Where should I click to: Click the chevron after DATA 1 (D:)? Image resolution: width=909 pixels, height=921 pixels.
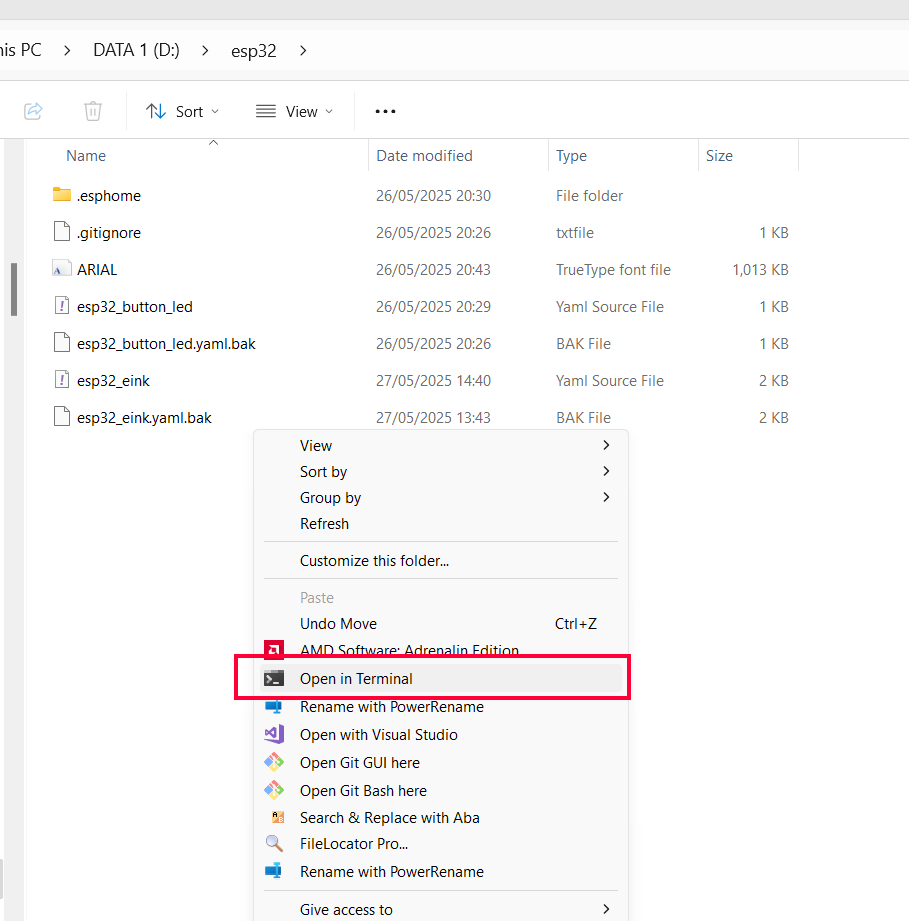(x=205, y=51)
